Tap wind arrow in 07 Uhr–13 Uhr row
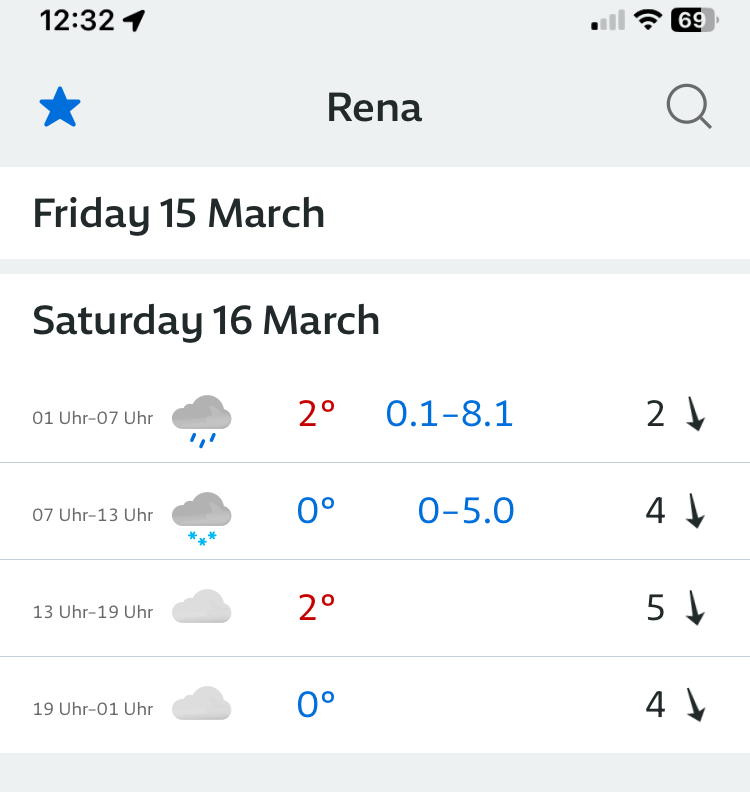750x792 pixels. (696, 511)
